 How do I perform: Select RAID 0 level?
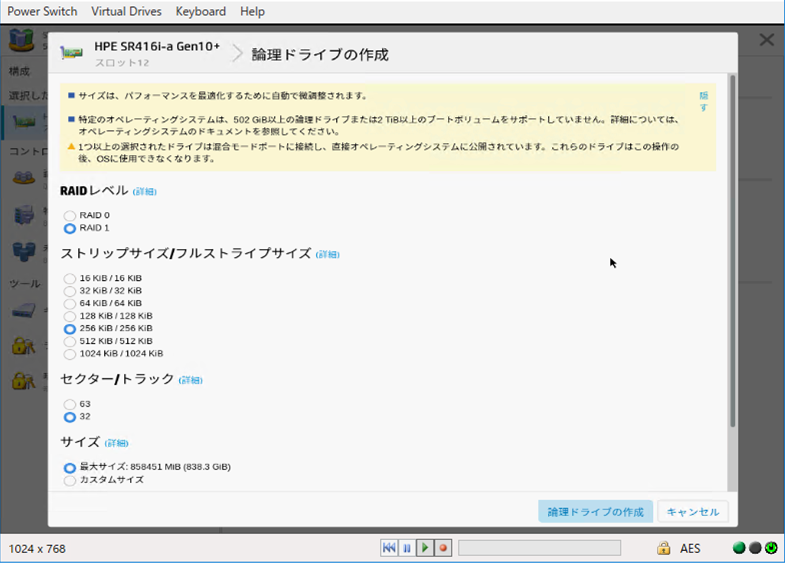(x=70, y=215)
